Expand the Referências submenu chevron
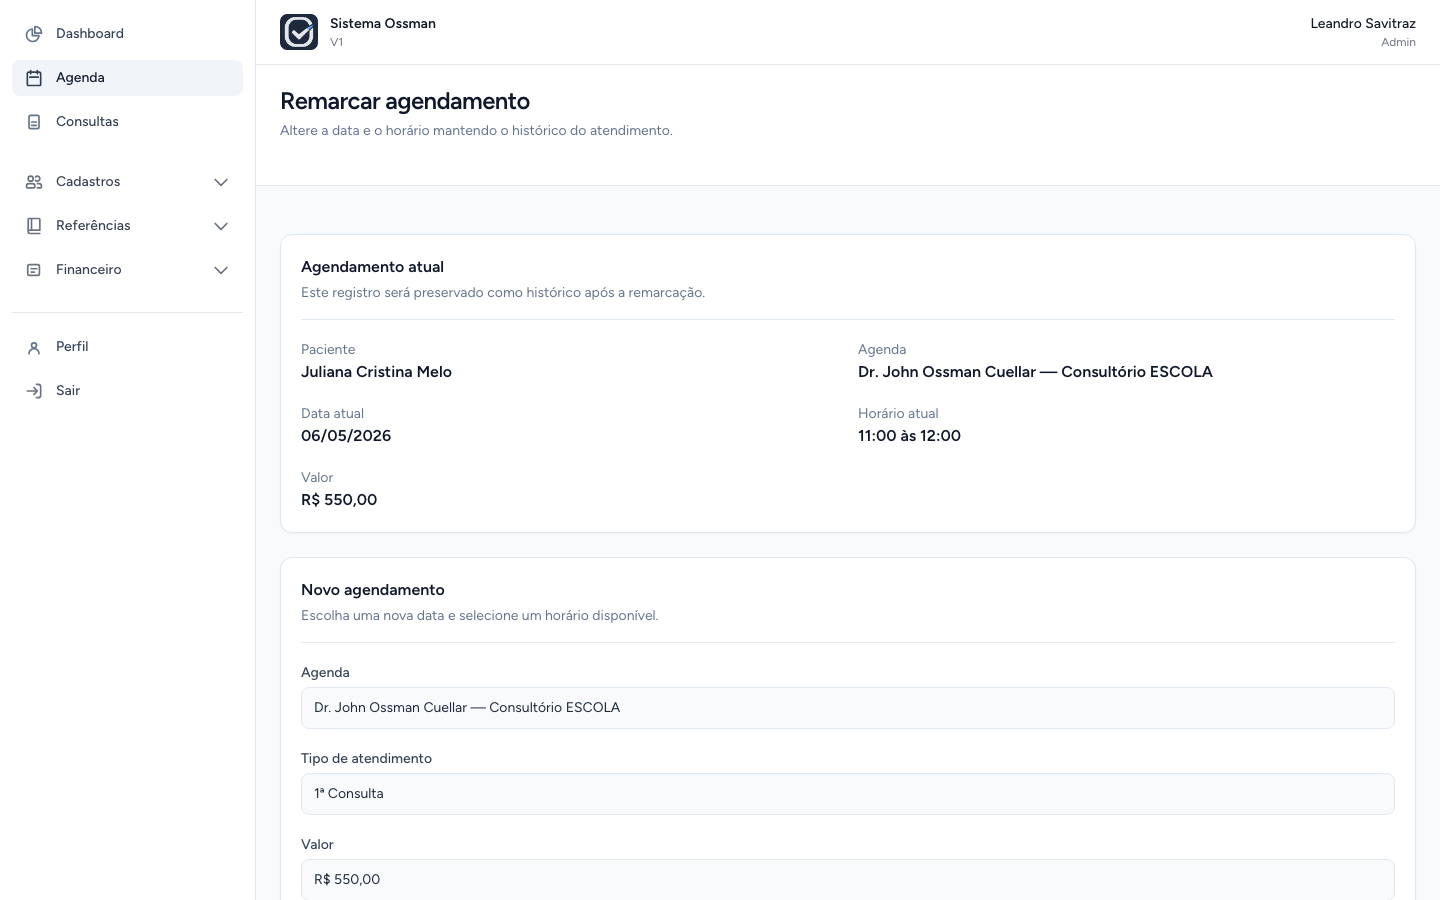 coord(221,226)
